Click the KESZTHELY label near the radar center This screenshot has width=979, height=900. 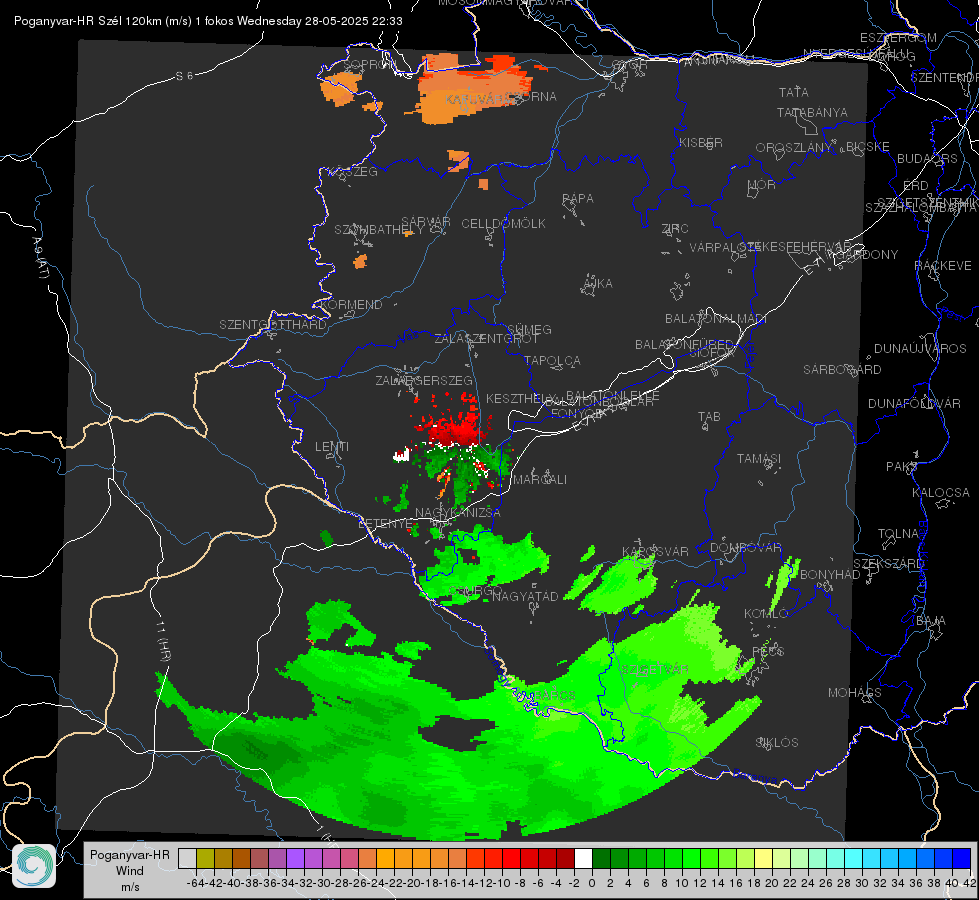[519, 398]
